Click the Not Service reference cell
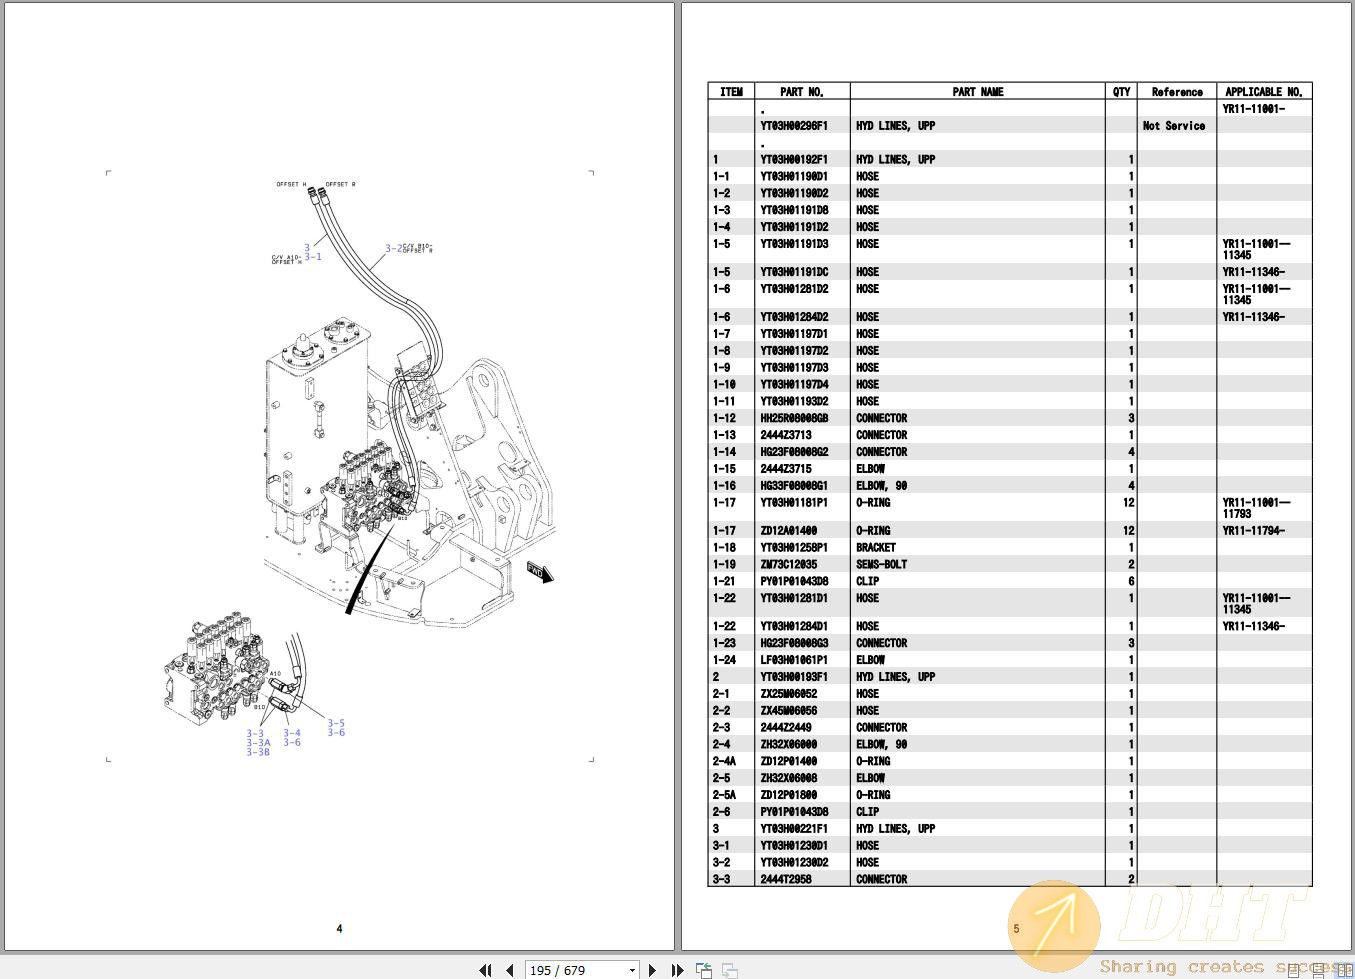Screen dimensions: 1355x979 1174,126
